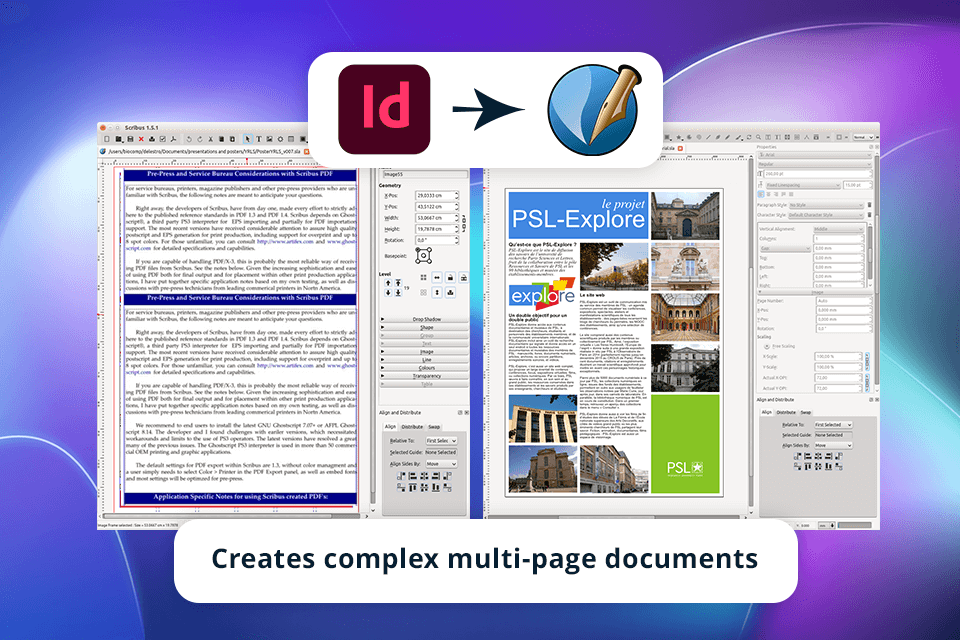The image size is (960, 640).
Task: Click Save icon in left Scribus toolbar
Action: [x=130, y=140]
